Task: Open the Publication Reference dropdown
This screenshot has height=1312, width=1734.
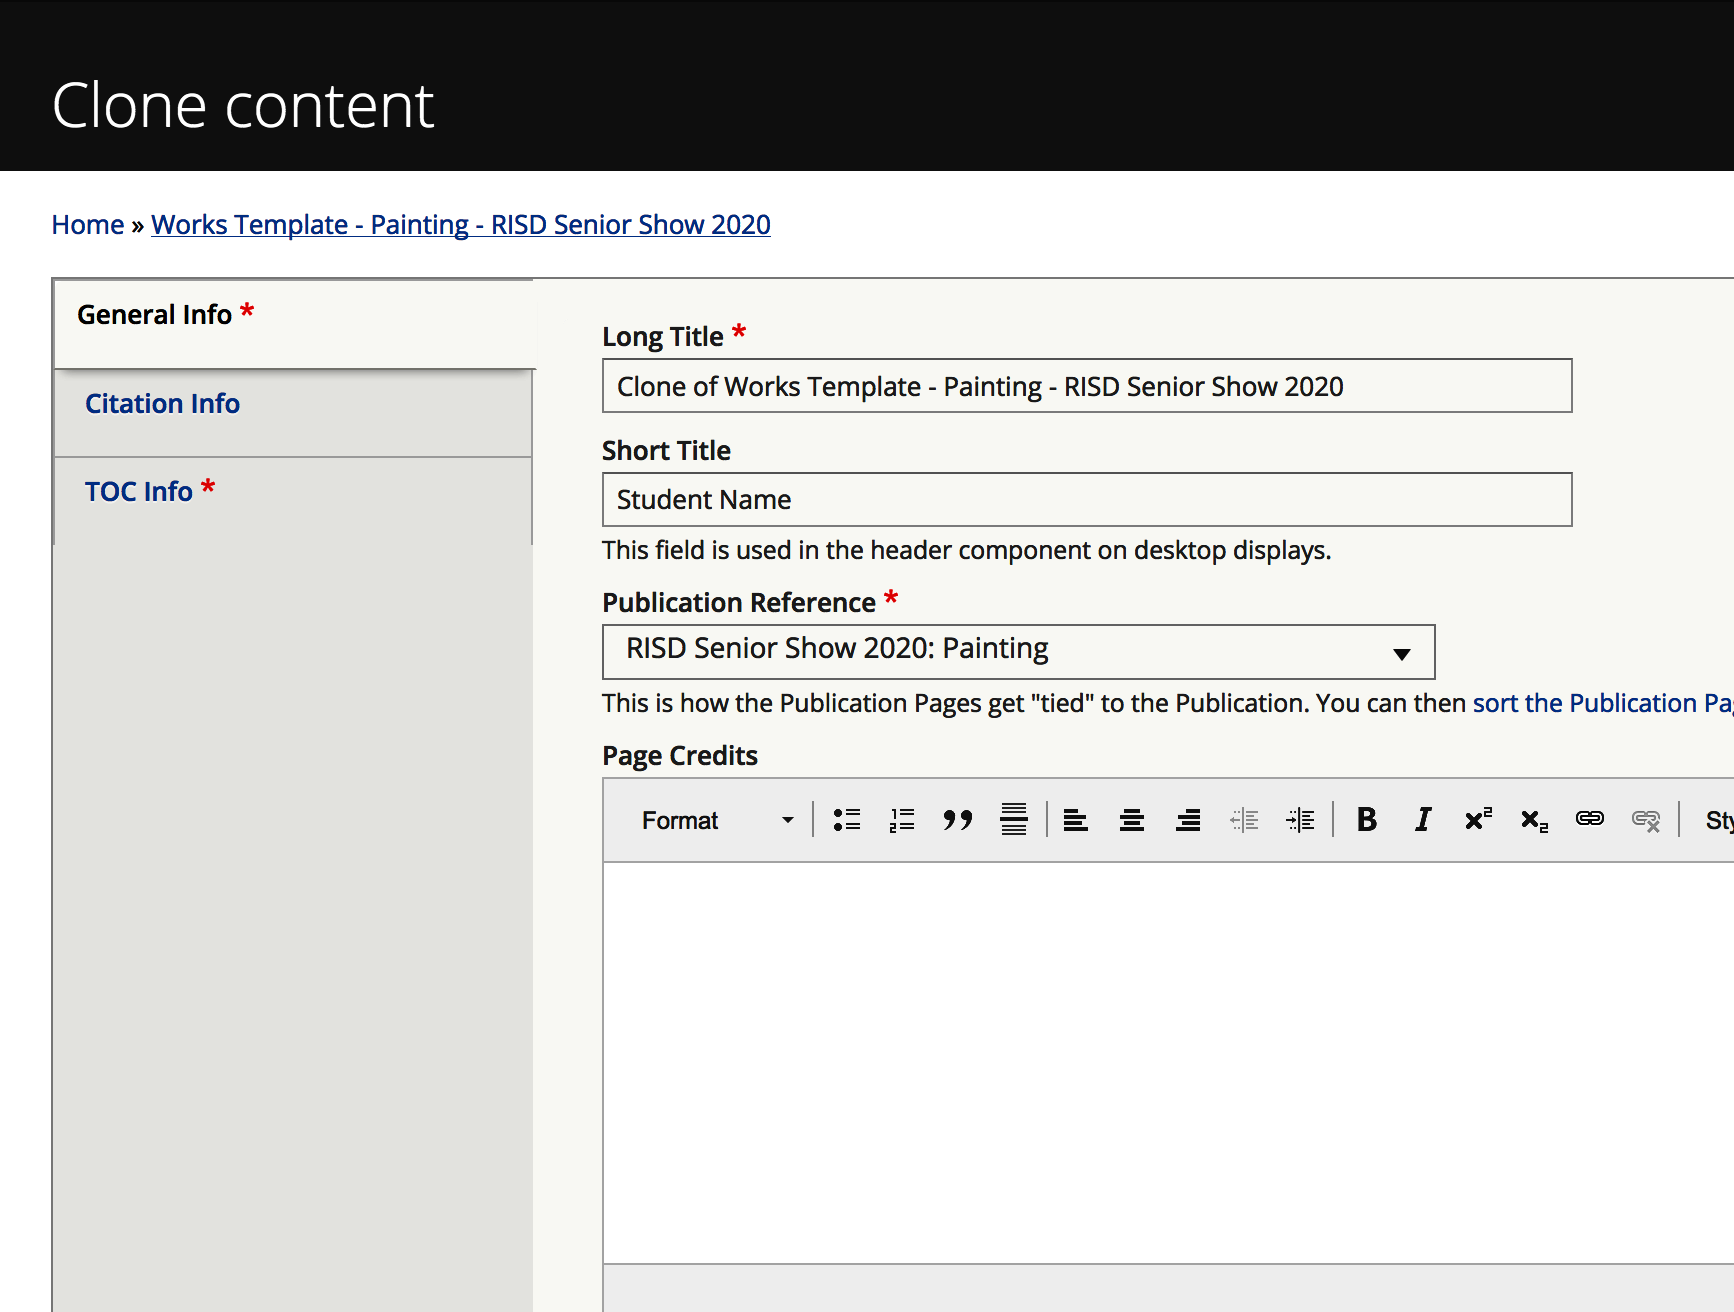Action: point(1018,652)
